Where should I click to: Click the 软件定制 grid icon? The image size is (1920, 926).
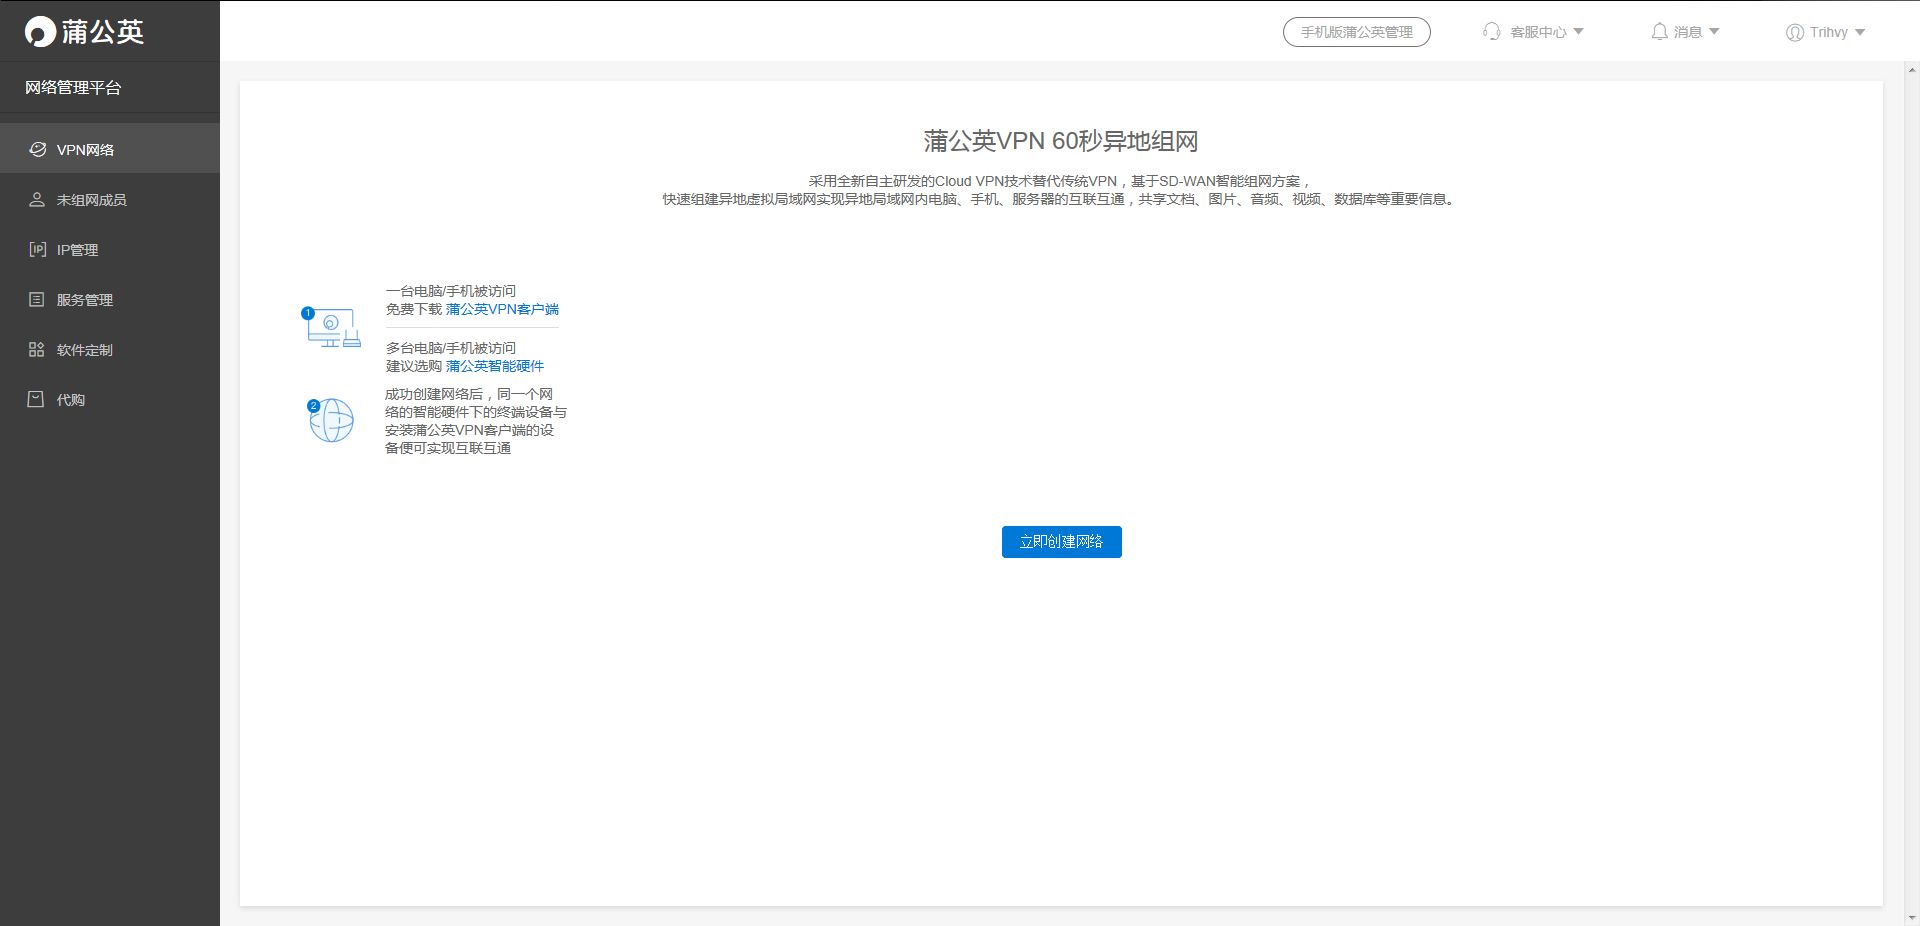pyautogui.click(x=37, y=349)
